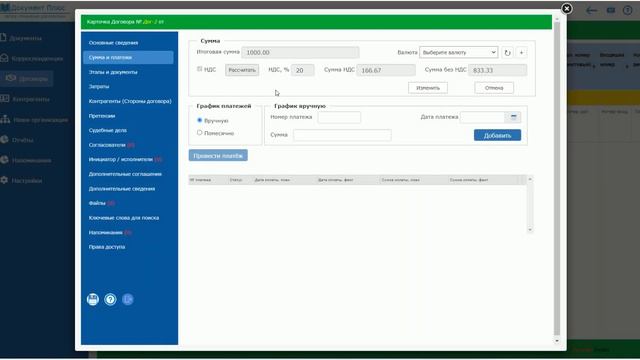Open Основные сведения section
This screenshot has width=640, height=360.
113,43
